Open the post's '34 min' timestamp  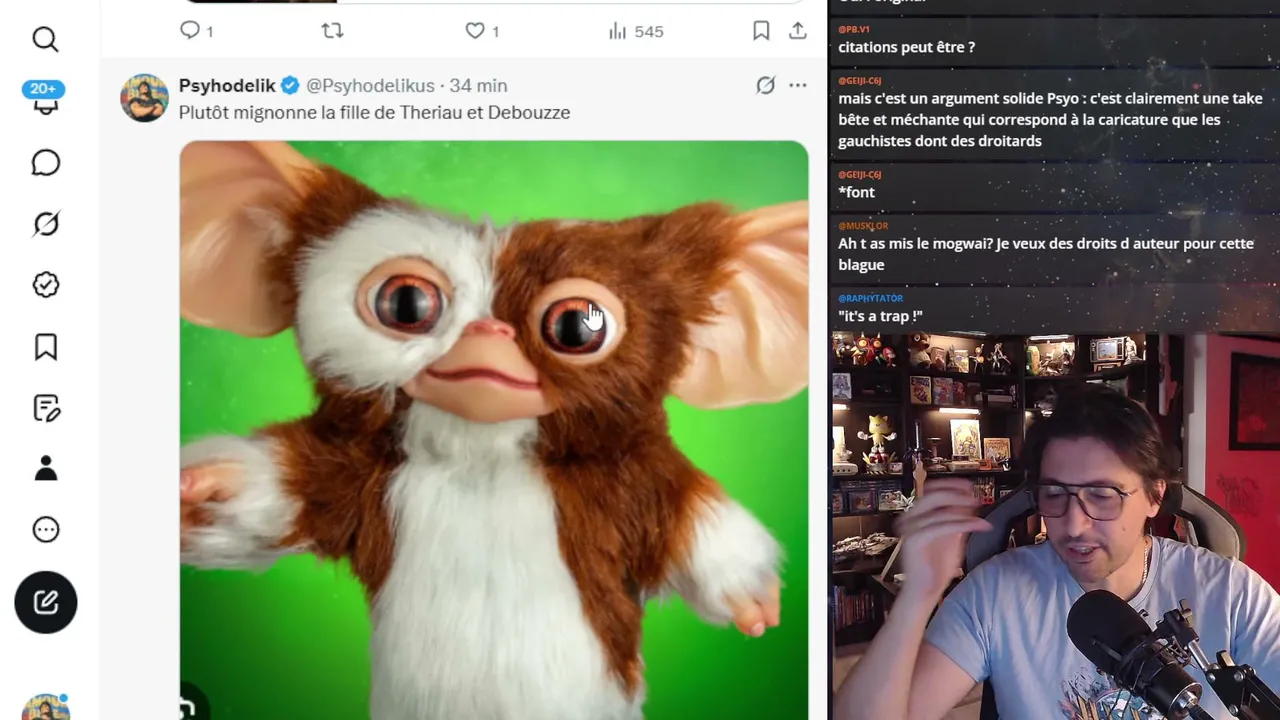click(x=478, y=86)
